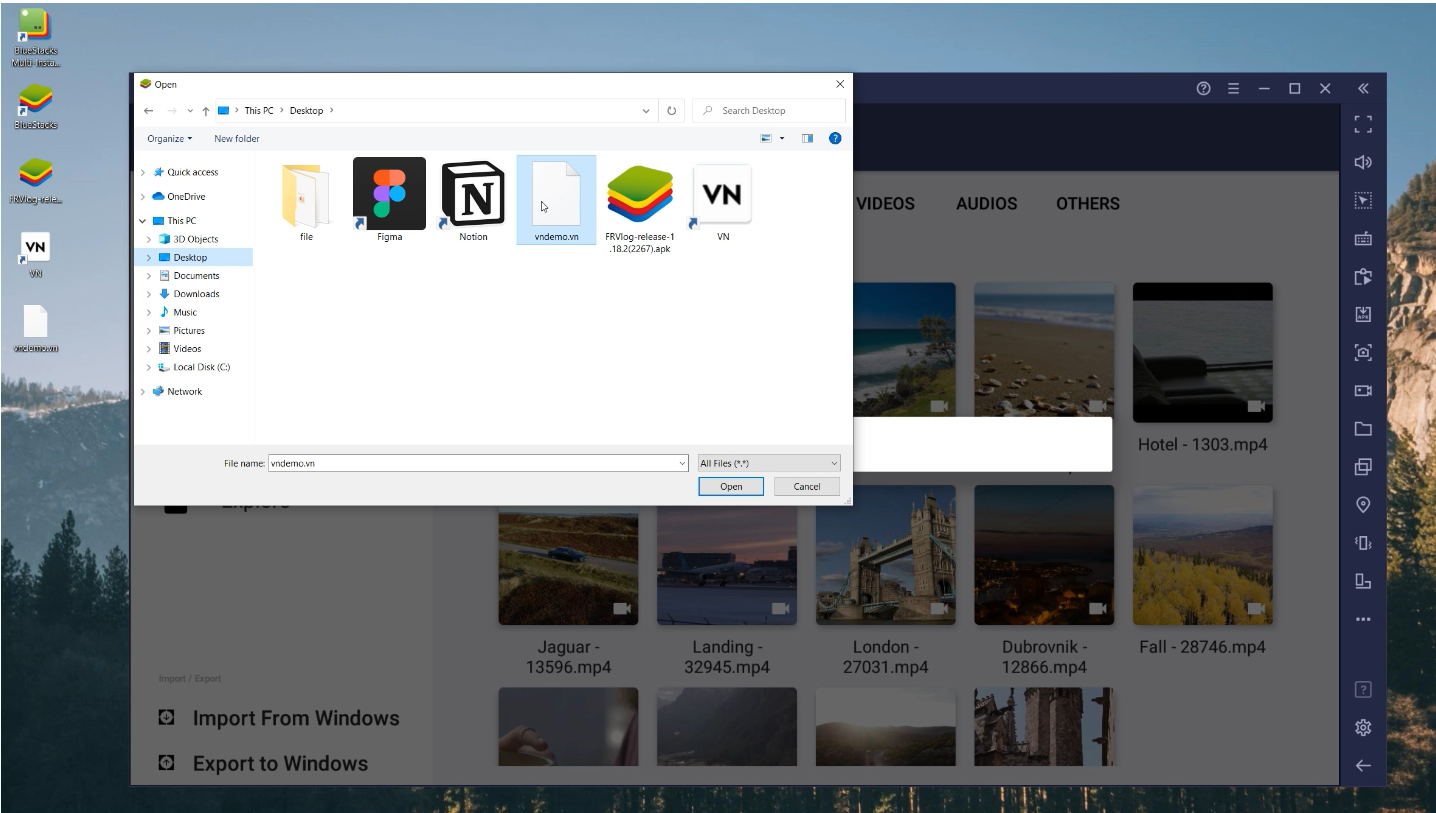Switch to the AUDIOS tab
Image resolution: width=1436 pixels, height=813 pixels.
(x=986, y=203)
